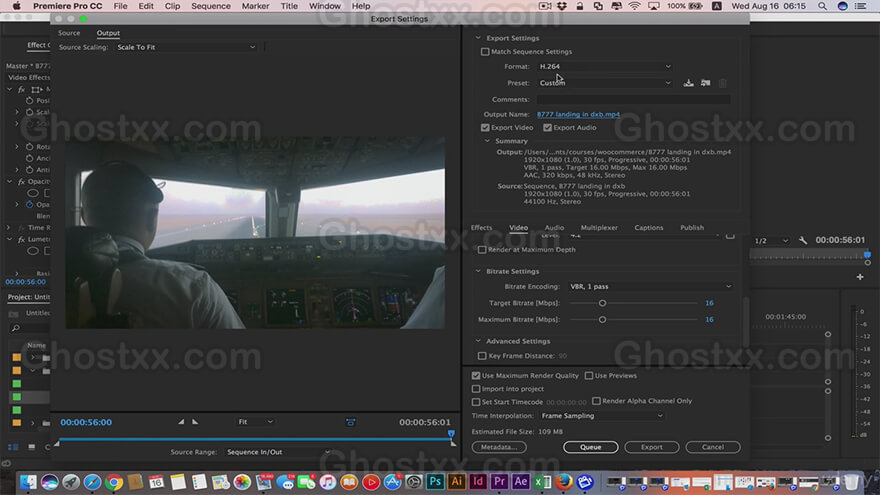This screenshot has height=495, width=880.
Task: Click the Save Preset icon
Action: 688,83
